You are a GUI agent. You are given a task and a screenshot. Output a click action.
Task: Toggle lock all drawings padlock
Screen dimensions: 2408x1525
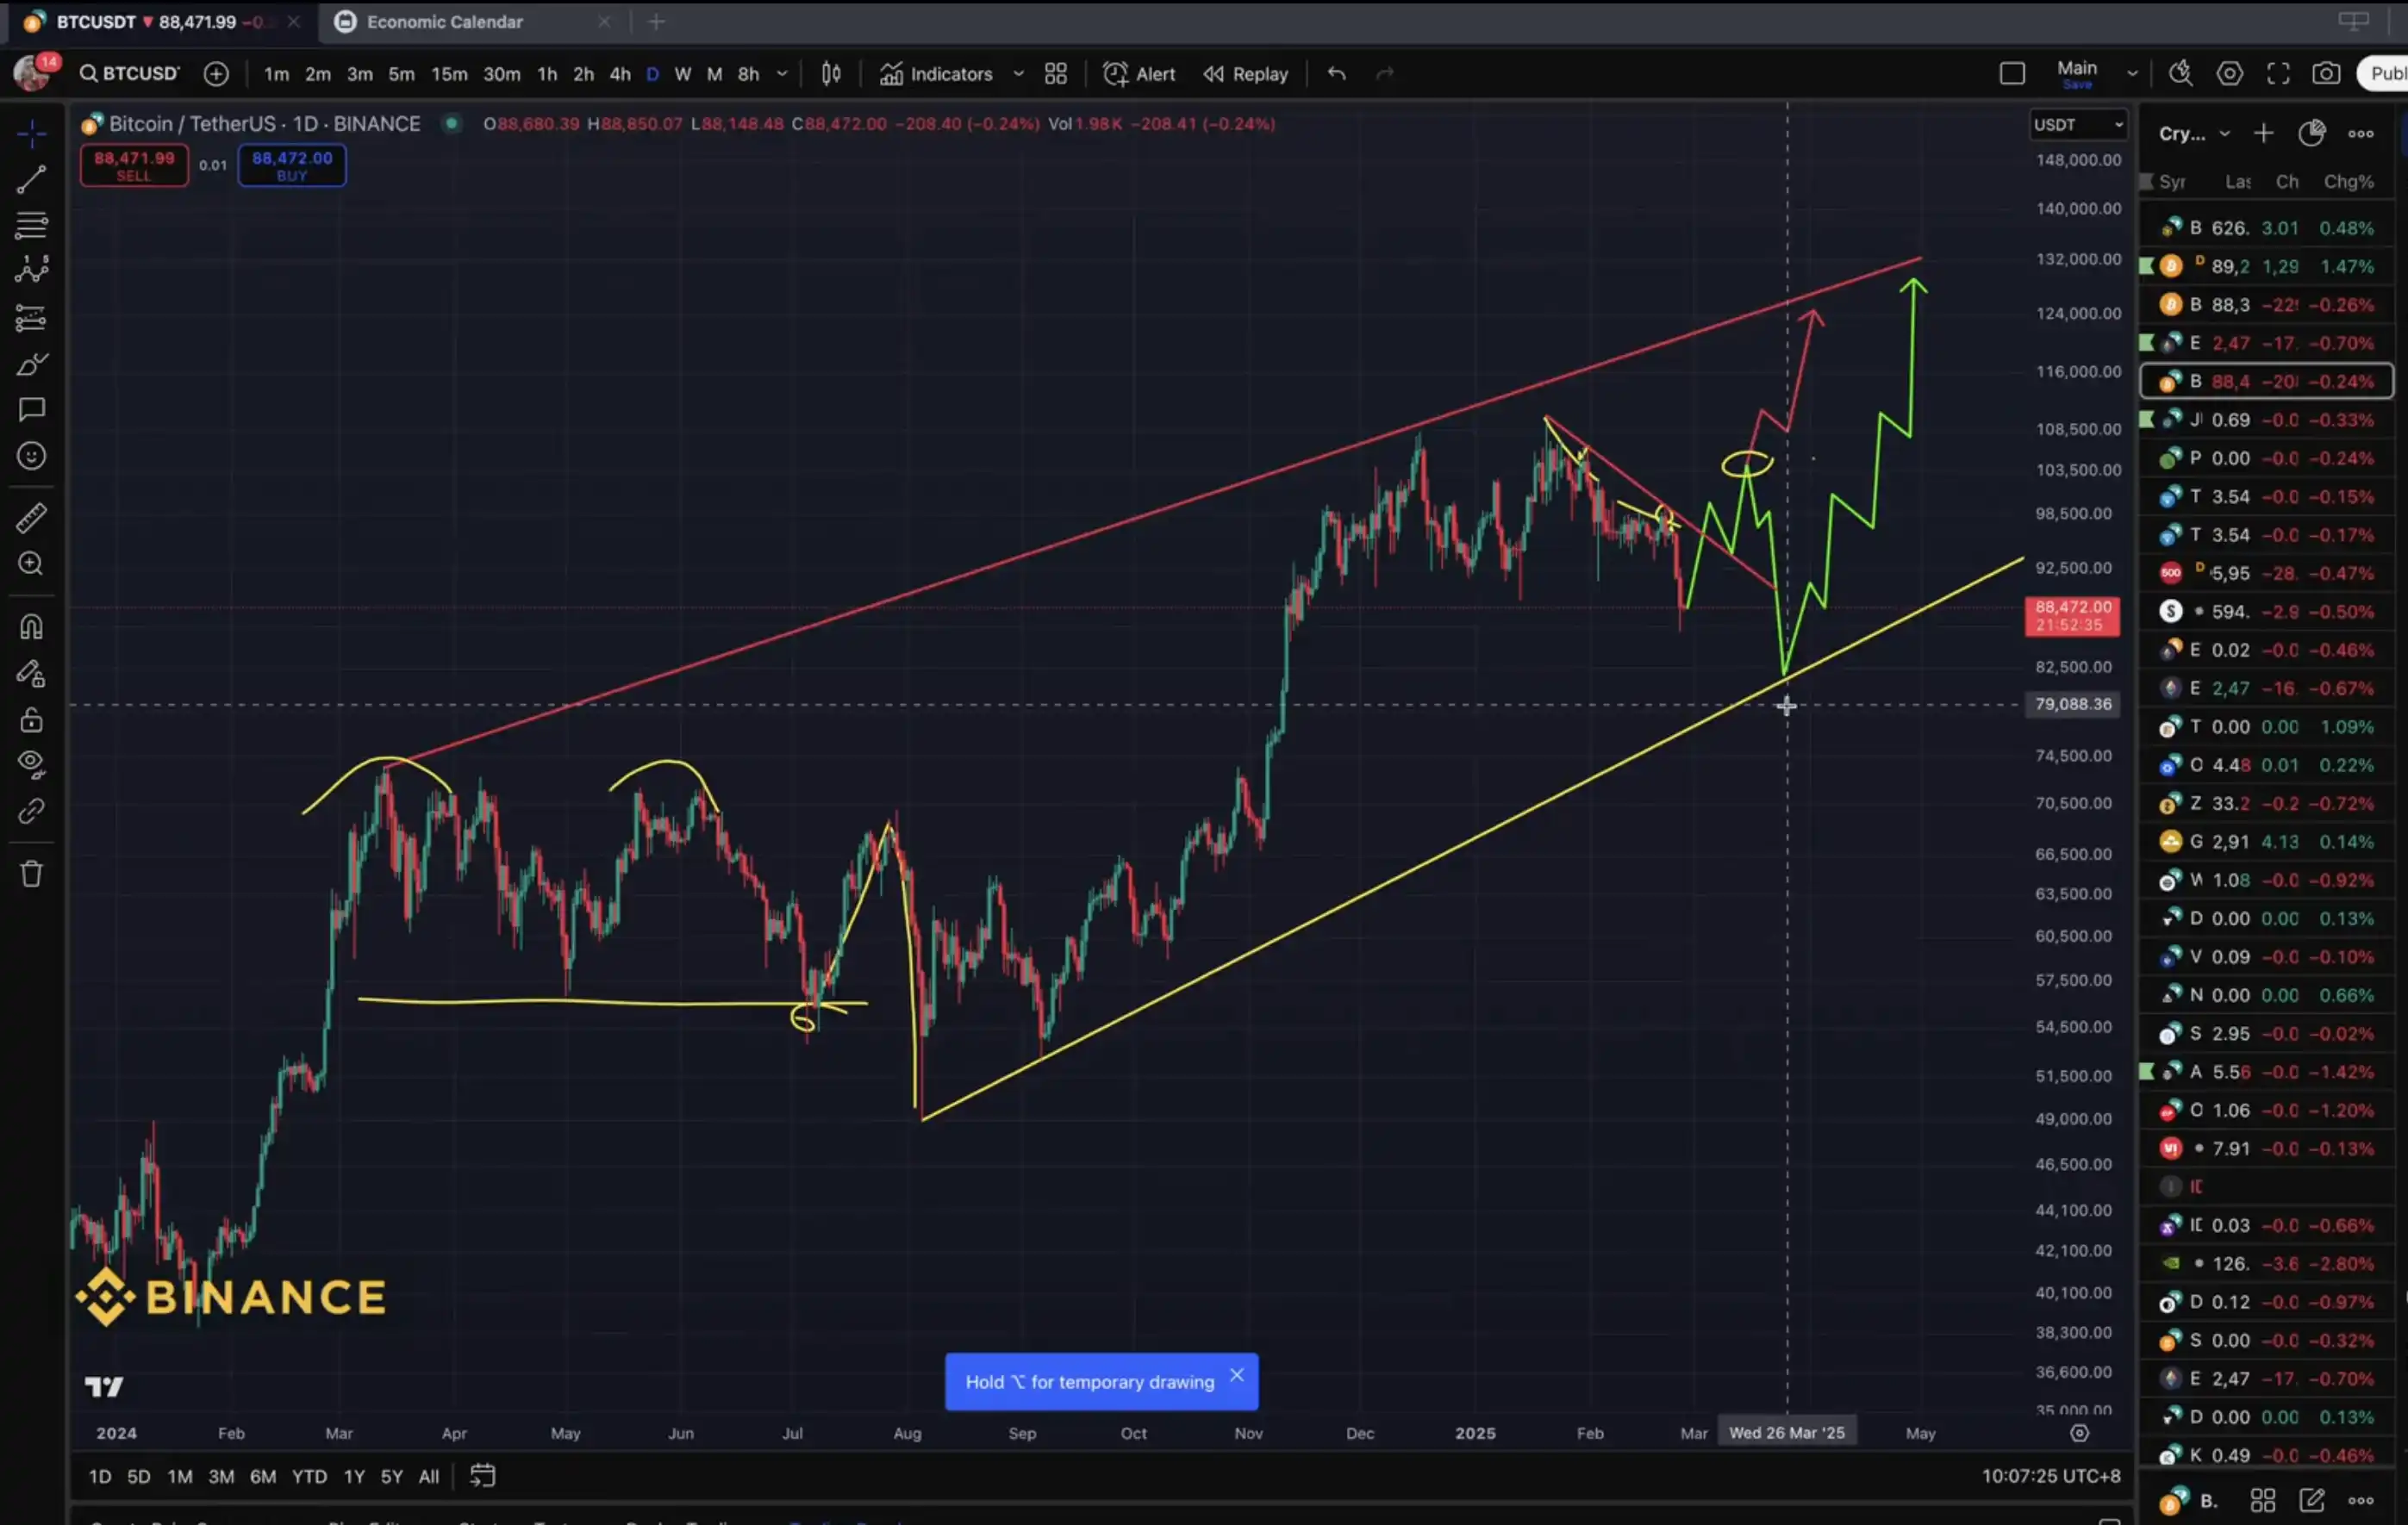tap(31, 720)
